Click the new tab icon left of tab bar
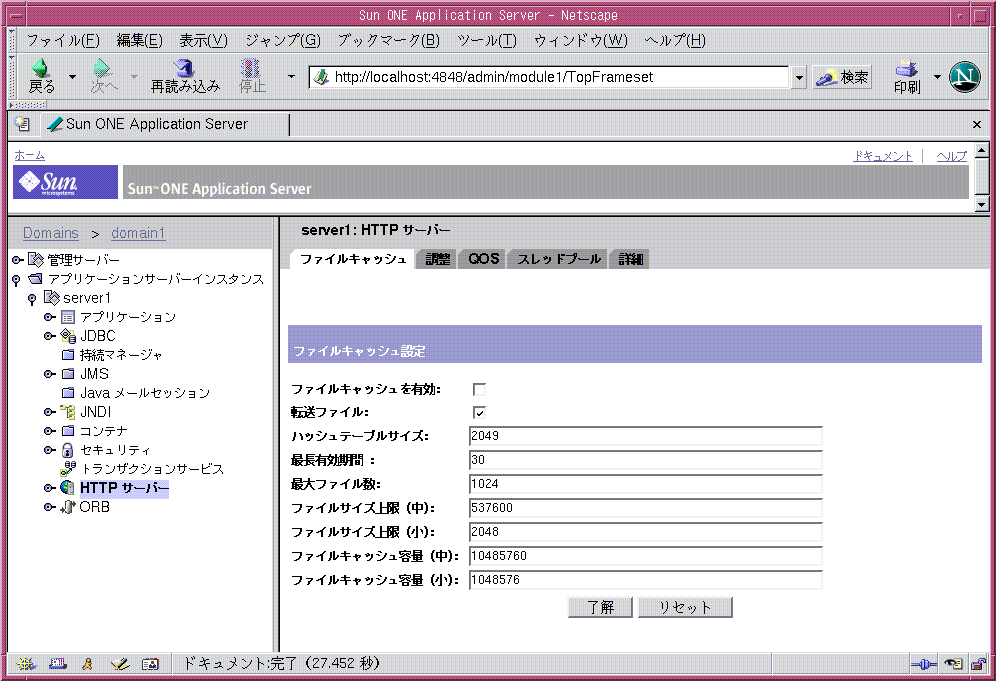Image resolution: width=996 pixels, height=681 pixels. coord(22,123)
